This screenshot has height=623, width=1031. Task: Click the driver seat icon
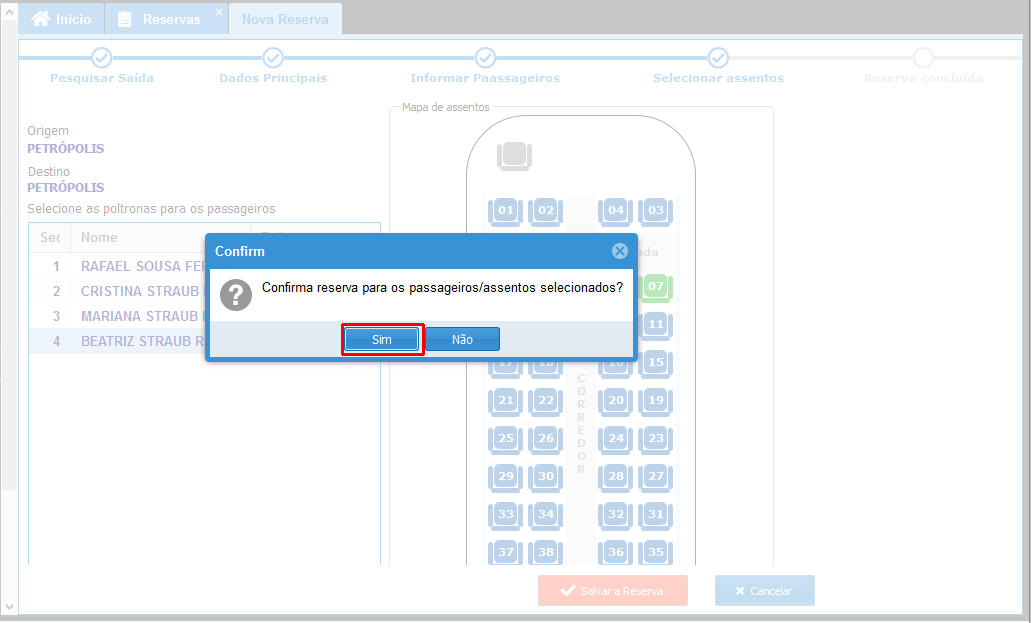(514, 157)
